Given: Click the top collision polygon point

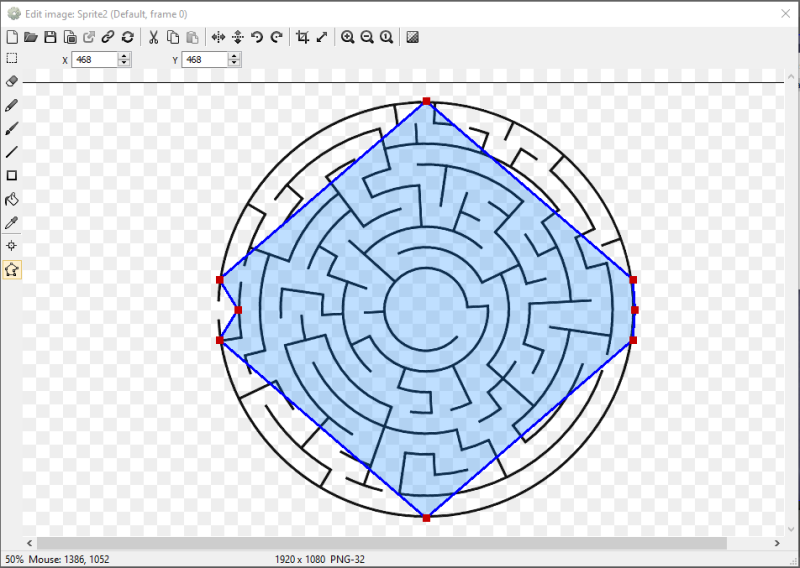Looking at the screenshot, I should pos(427,101).
